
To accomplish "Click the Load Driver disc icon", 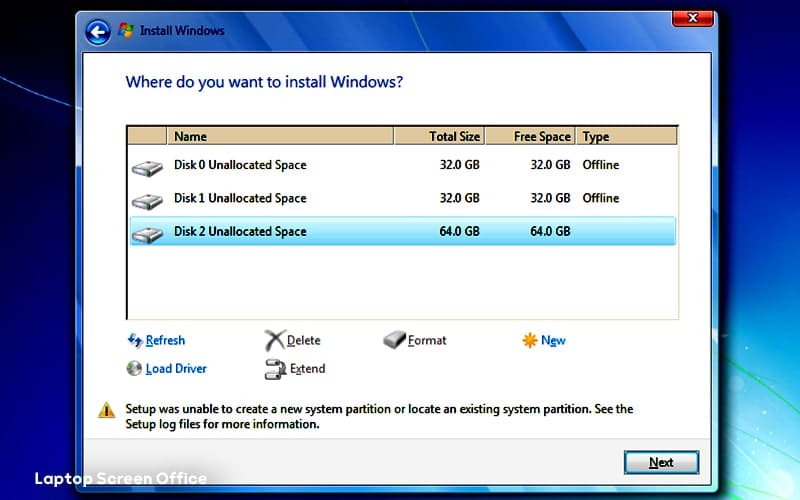I will [134, 368].
